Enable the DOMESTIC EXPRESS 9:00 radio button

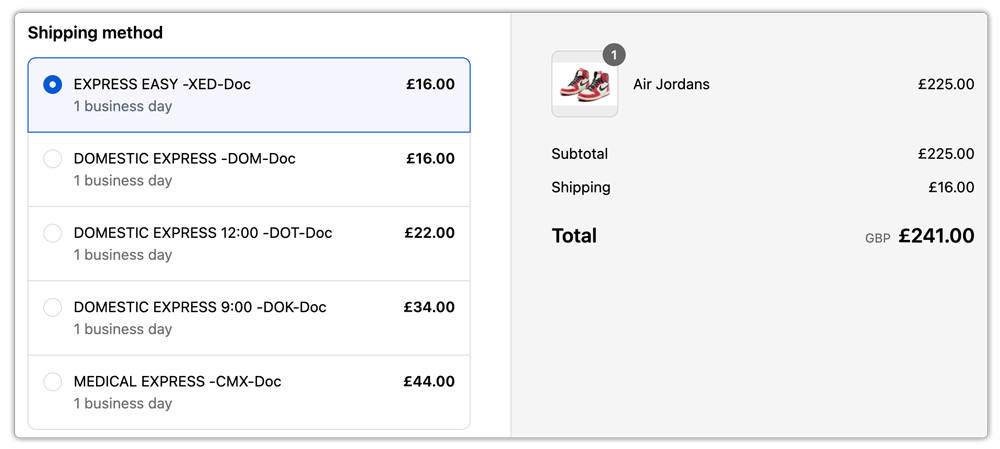point(53,307)
